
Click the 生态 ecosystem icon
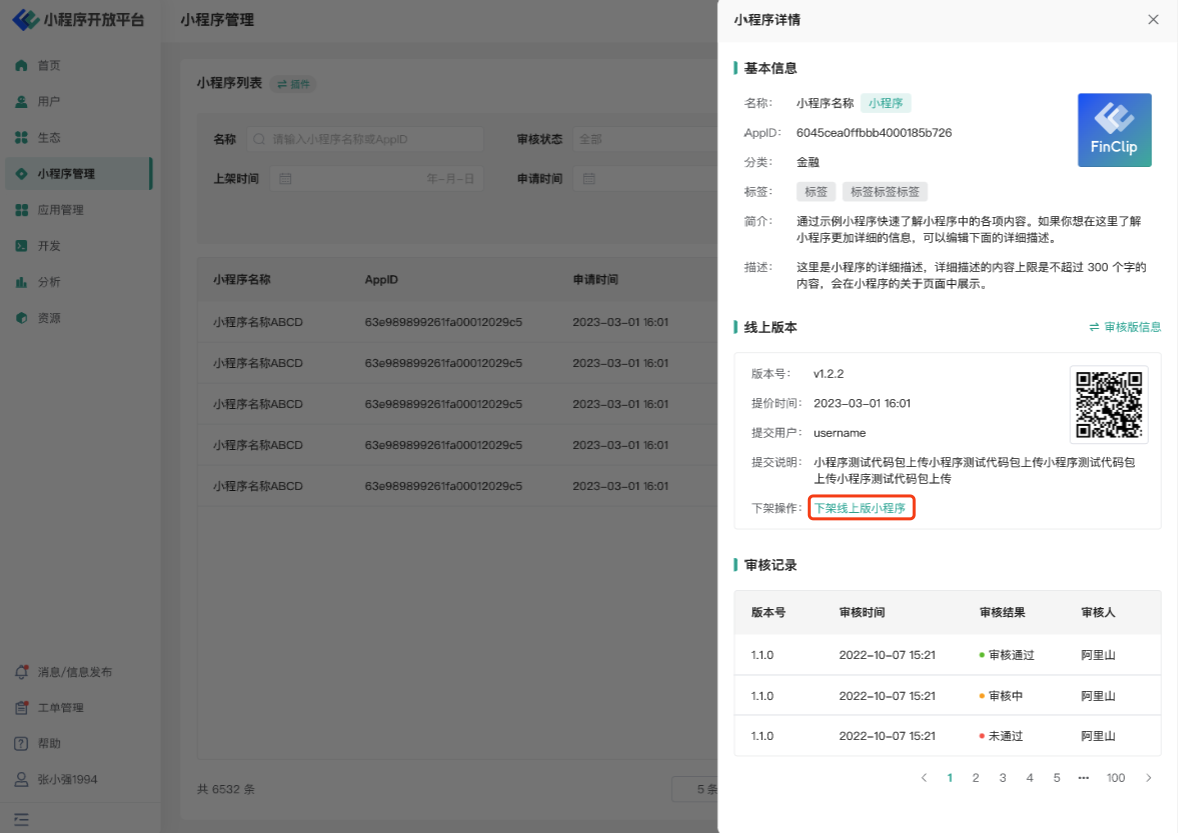[21, 137]
